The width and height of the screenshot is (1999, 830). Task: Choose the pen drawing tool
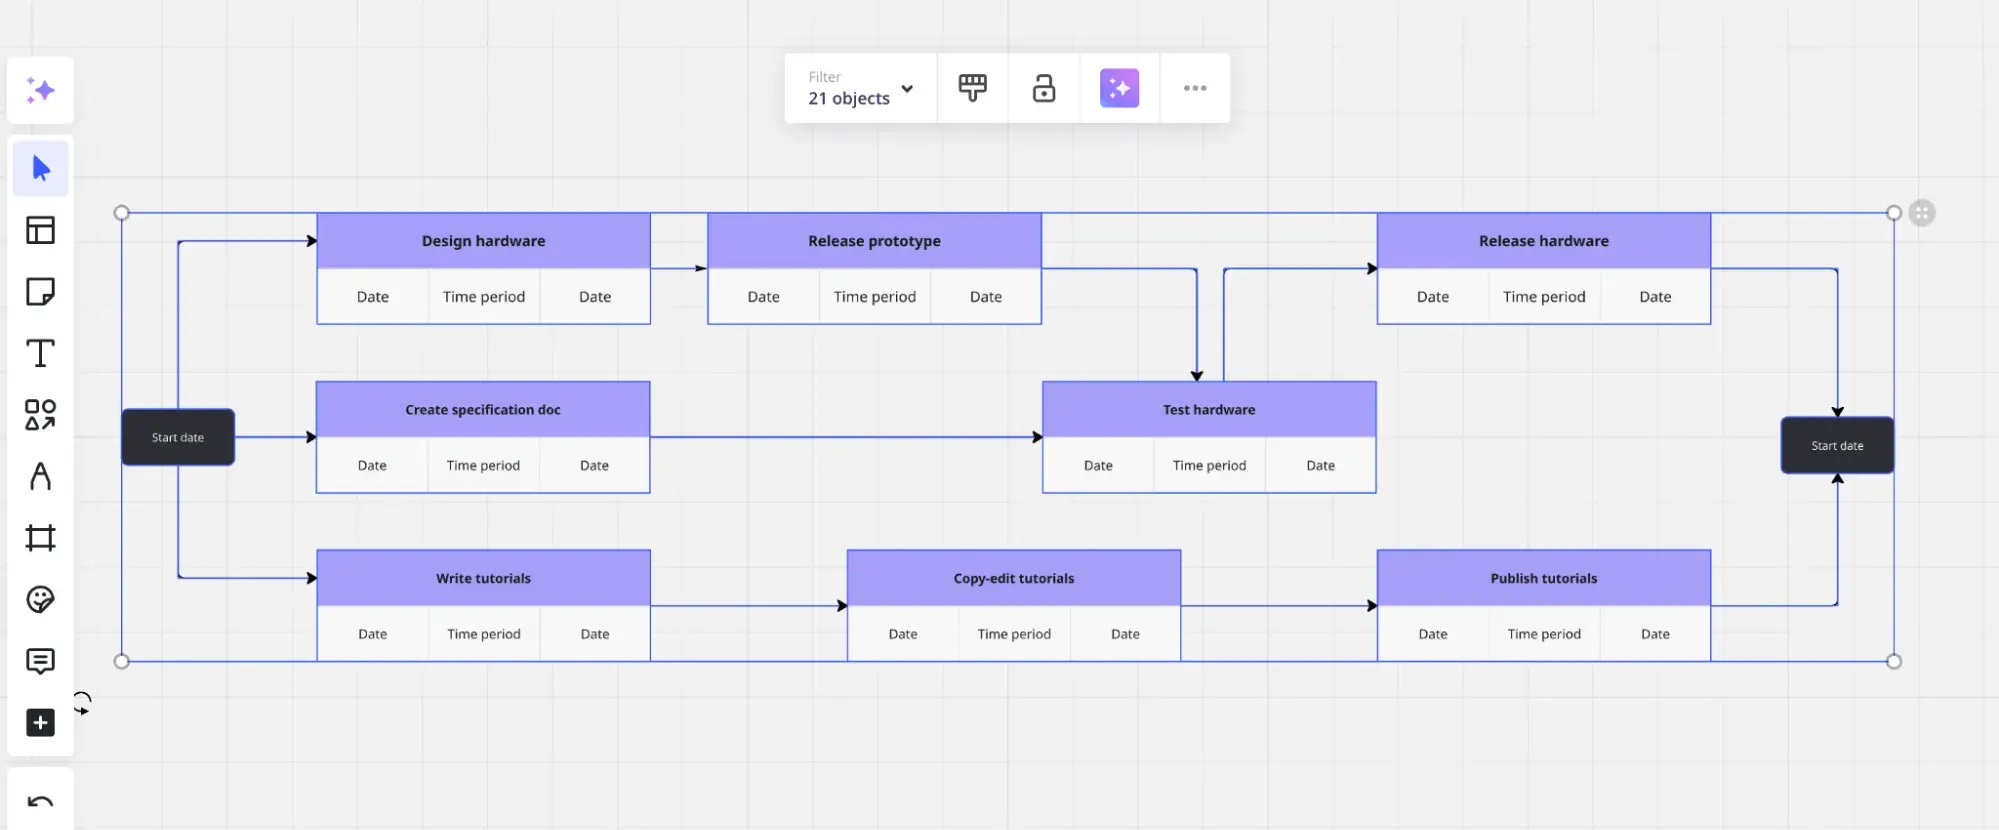[x=40, y=477]
